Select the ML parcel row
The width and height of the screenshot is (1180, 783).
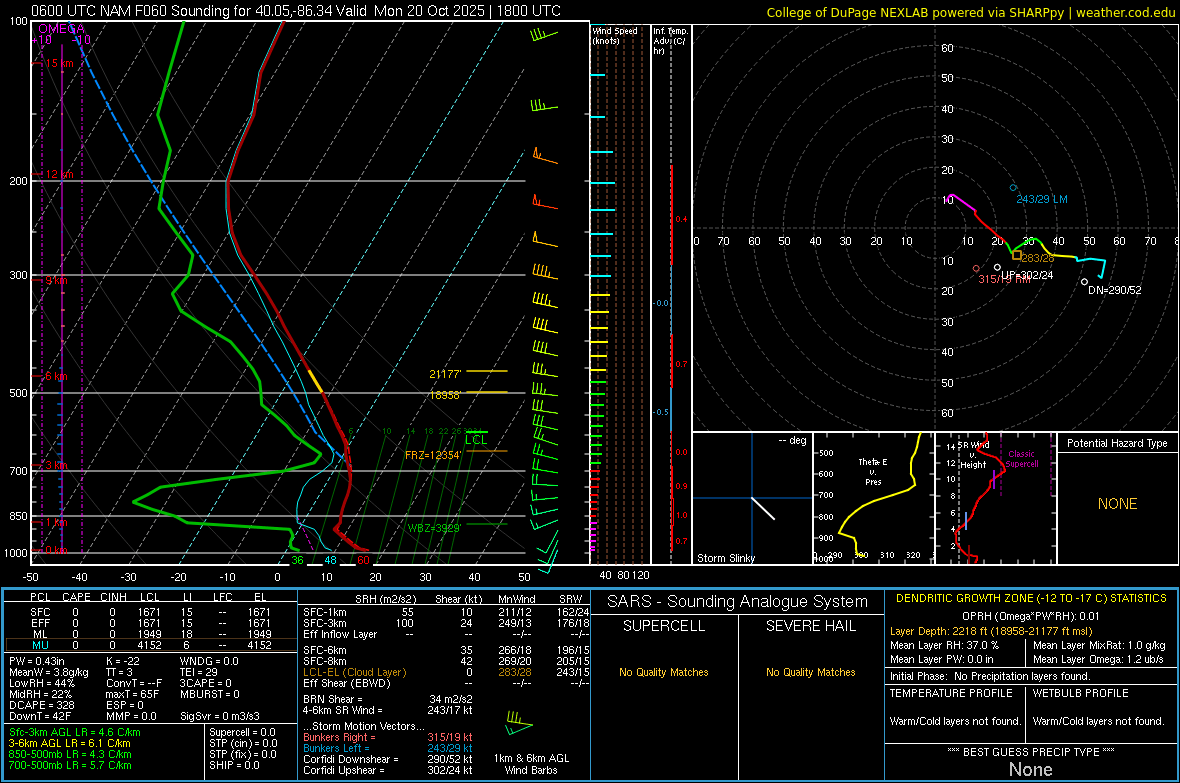click(x=151, y=634)
